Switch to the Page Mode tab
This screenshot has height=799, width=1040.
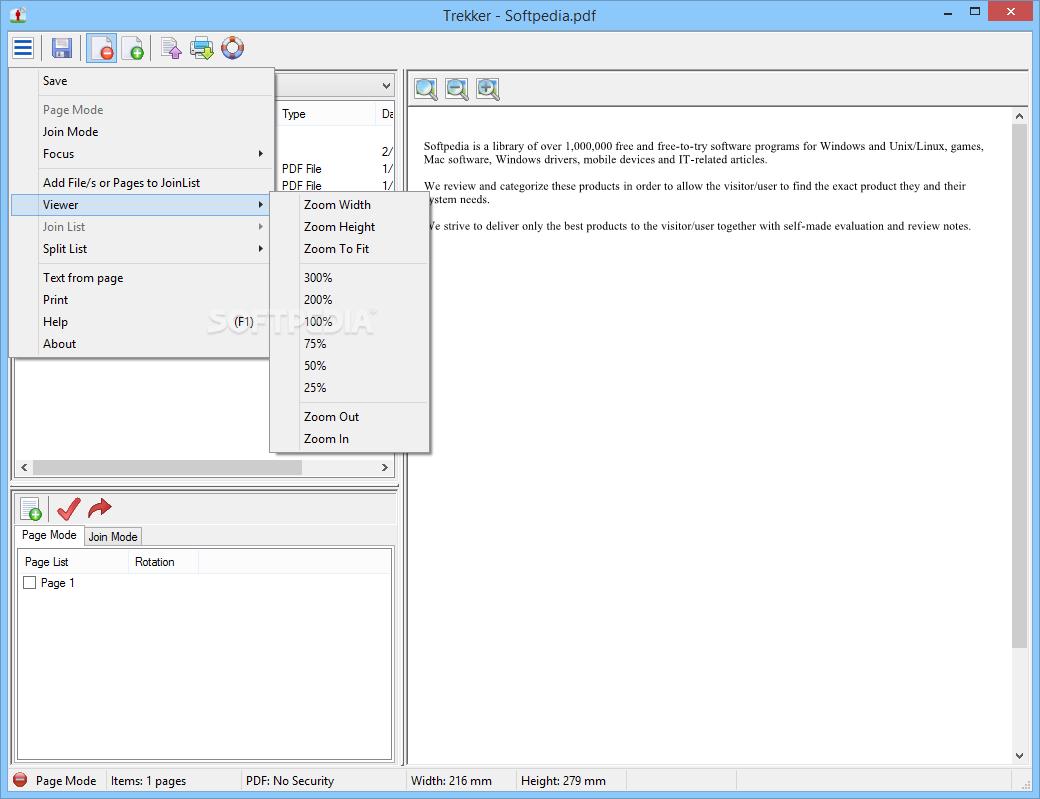click(x=49, y=535)
